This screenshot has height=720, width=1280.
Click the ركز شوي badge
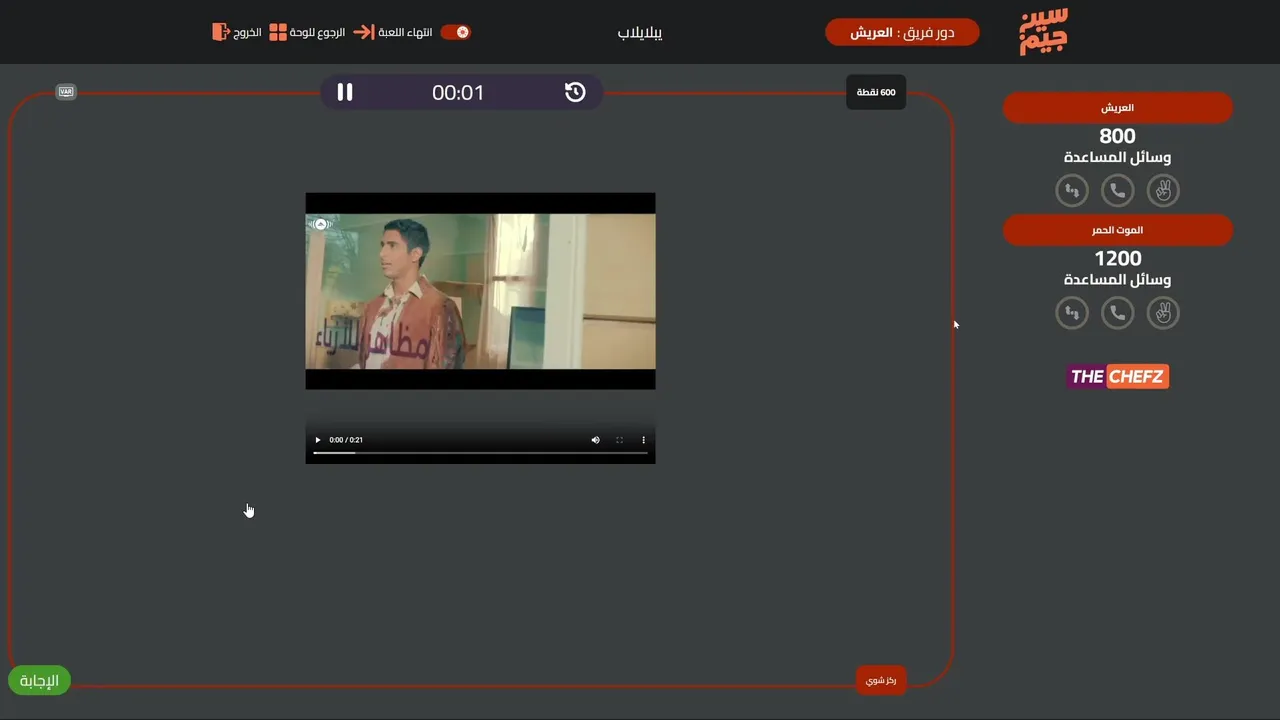881,680
